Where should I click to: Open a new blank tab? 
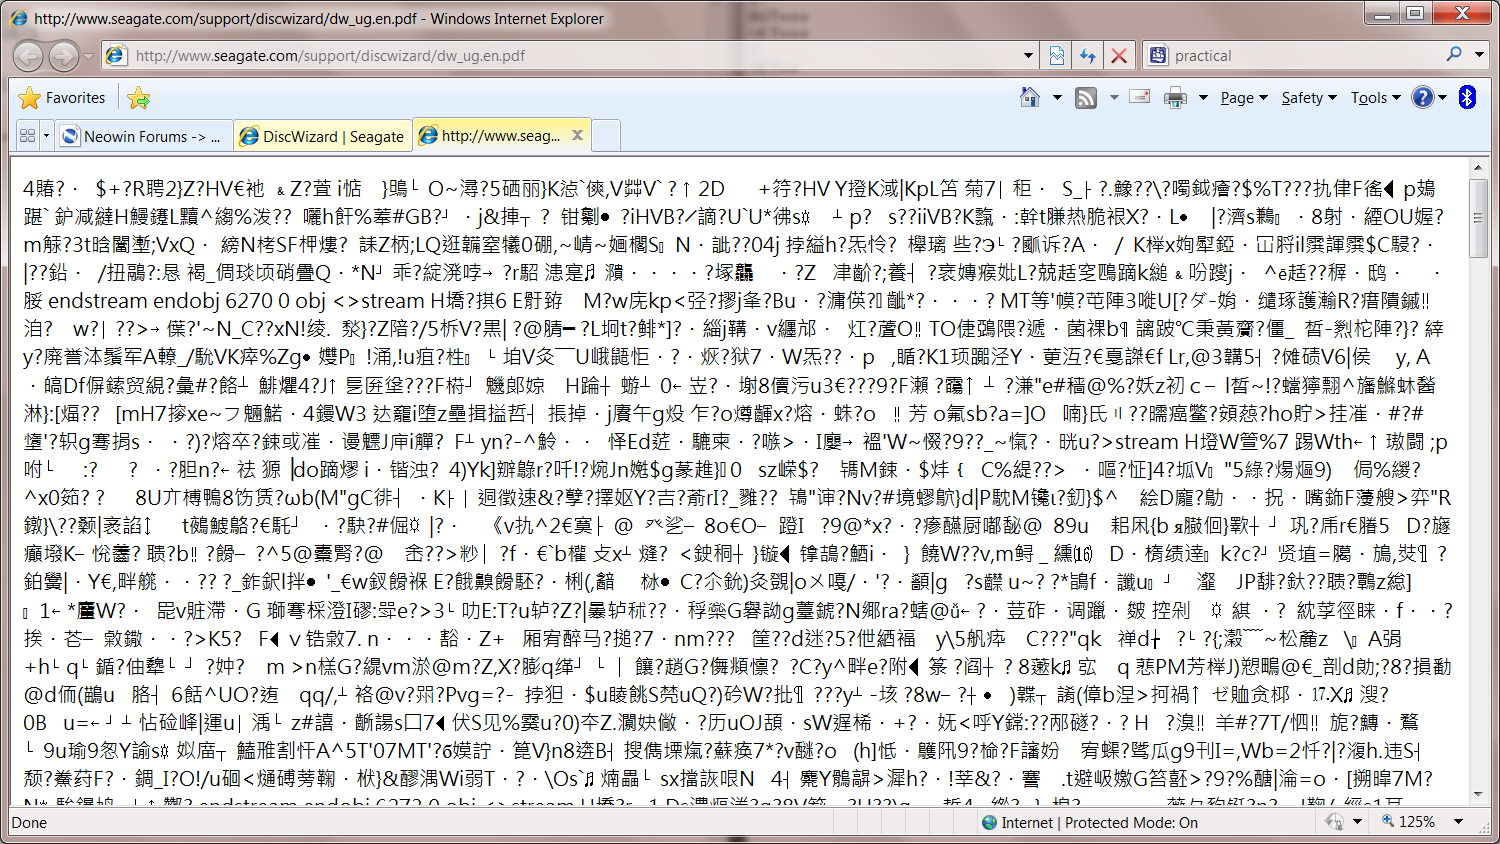[606, 136]
